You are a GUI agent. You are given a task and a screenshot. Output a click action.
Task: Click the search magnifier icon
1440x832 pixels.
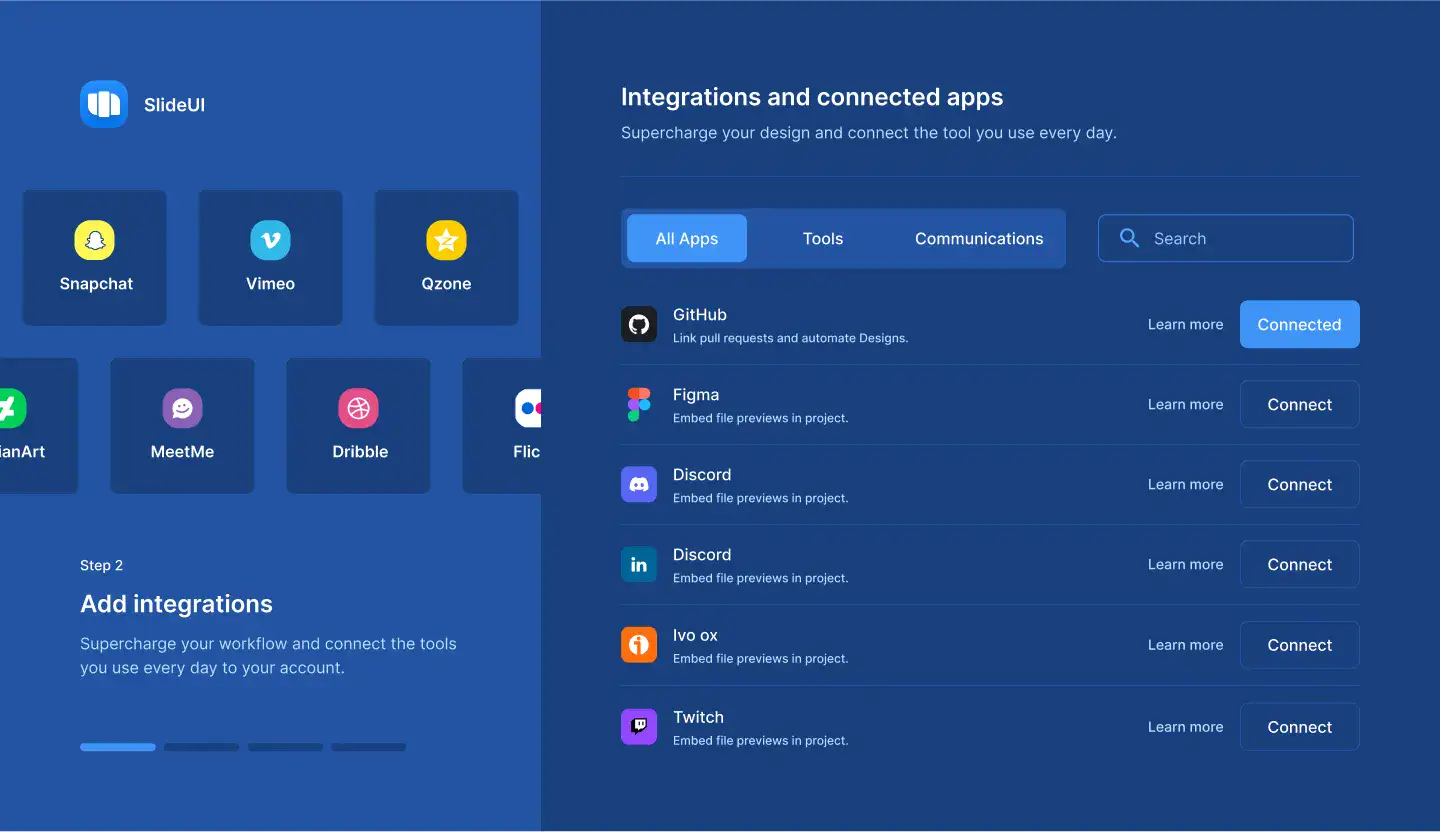point(1129,238)
